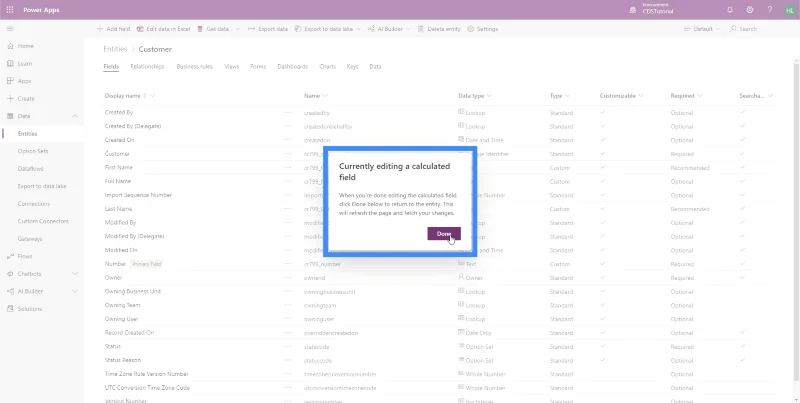Collapse the Data section chevron
Screen dimensions: 800x403
pos(75,116)
